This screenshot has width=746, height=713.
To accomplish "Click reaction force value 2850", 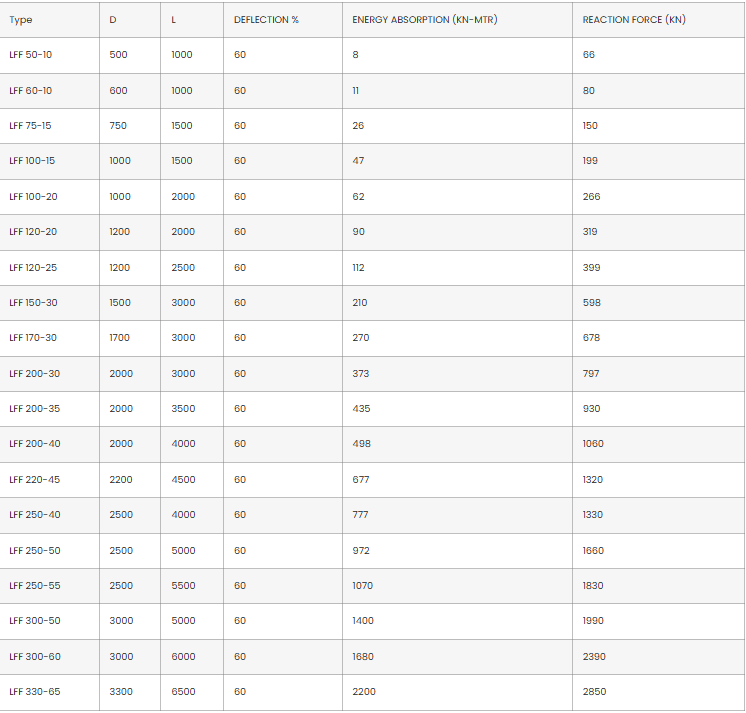I will coord(594,692).
